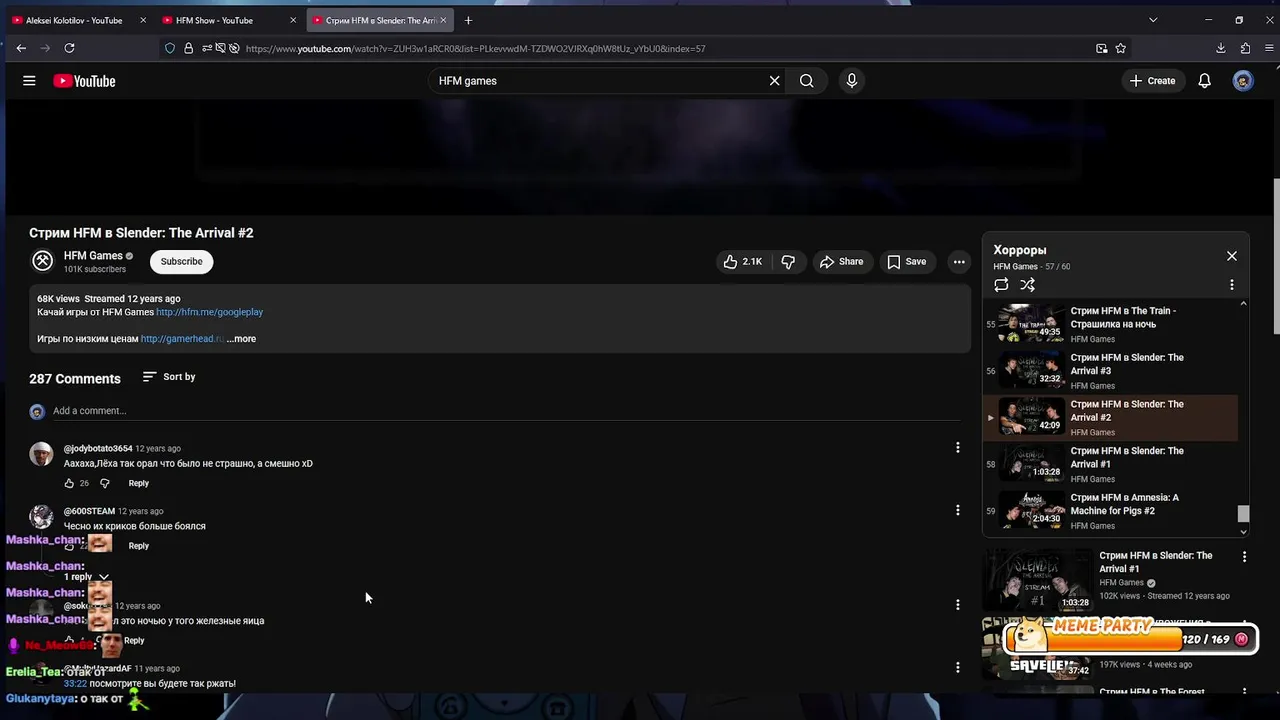This screenshot has height=720, width=1280.
Task: Close the HFM Show - YouTube tab
Action: [293, 20]
